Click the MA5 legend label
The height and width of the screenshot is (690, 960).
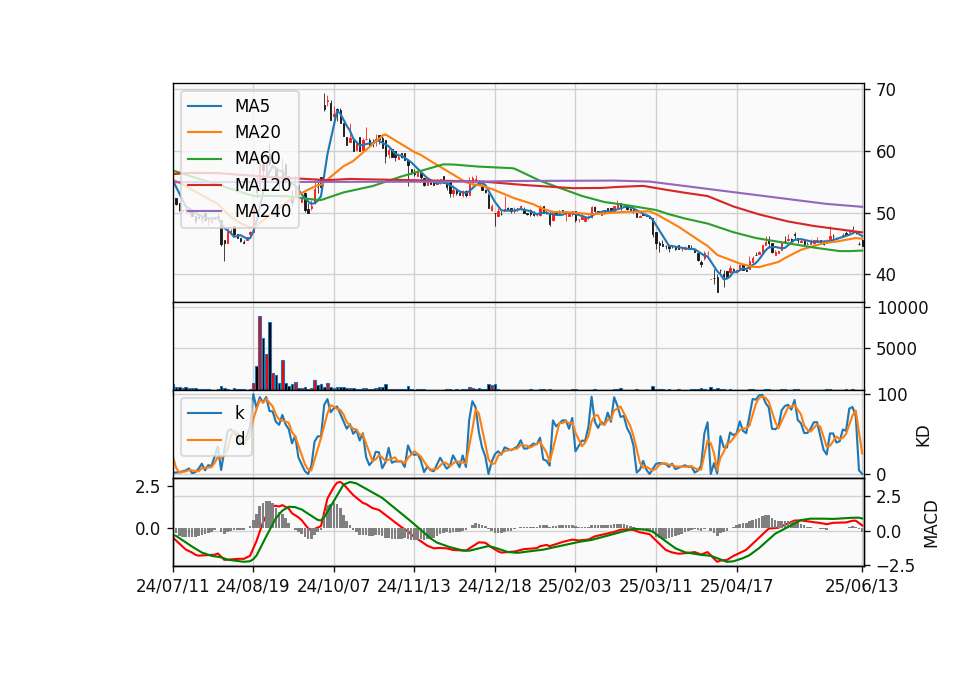(252, 106)
